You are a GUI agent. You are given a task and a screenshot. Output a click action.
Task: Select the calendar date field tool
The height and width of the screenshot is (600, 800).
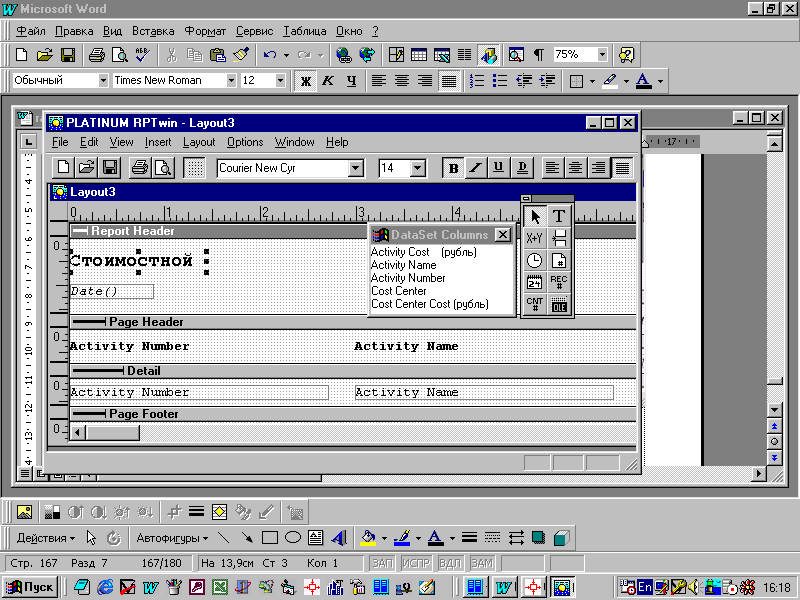[534, 282]
